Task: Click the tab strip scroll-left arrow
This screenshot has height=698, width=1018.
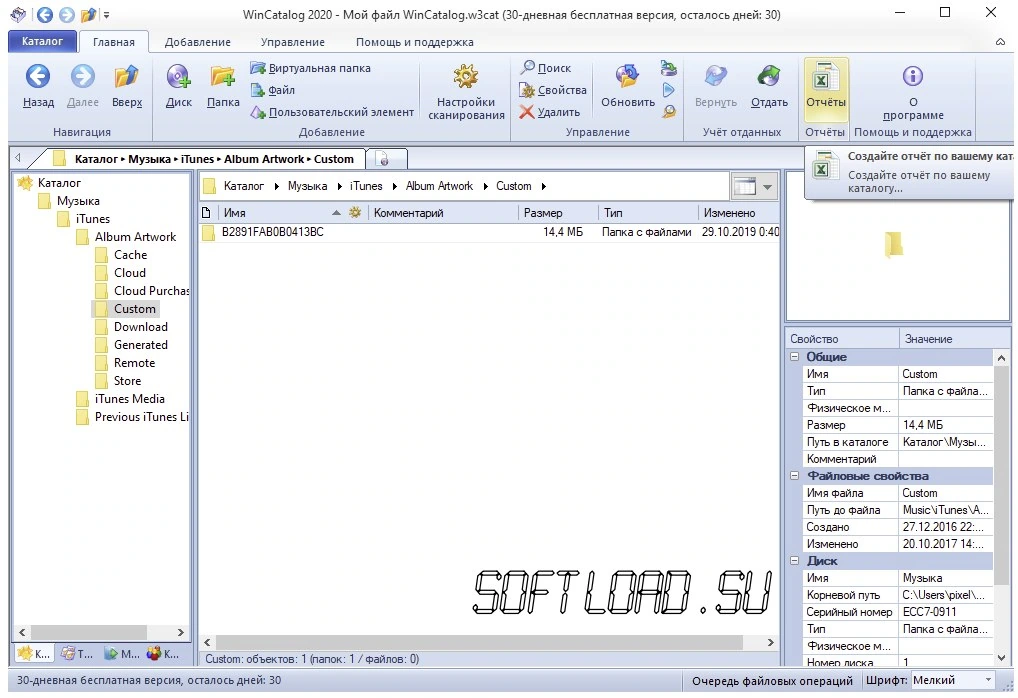Action: pos(18,158)
